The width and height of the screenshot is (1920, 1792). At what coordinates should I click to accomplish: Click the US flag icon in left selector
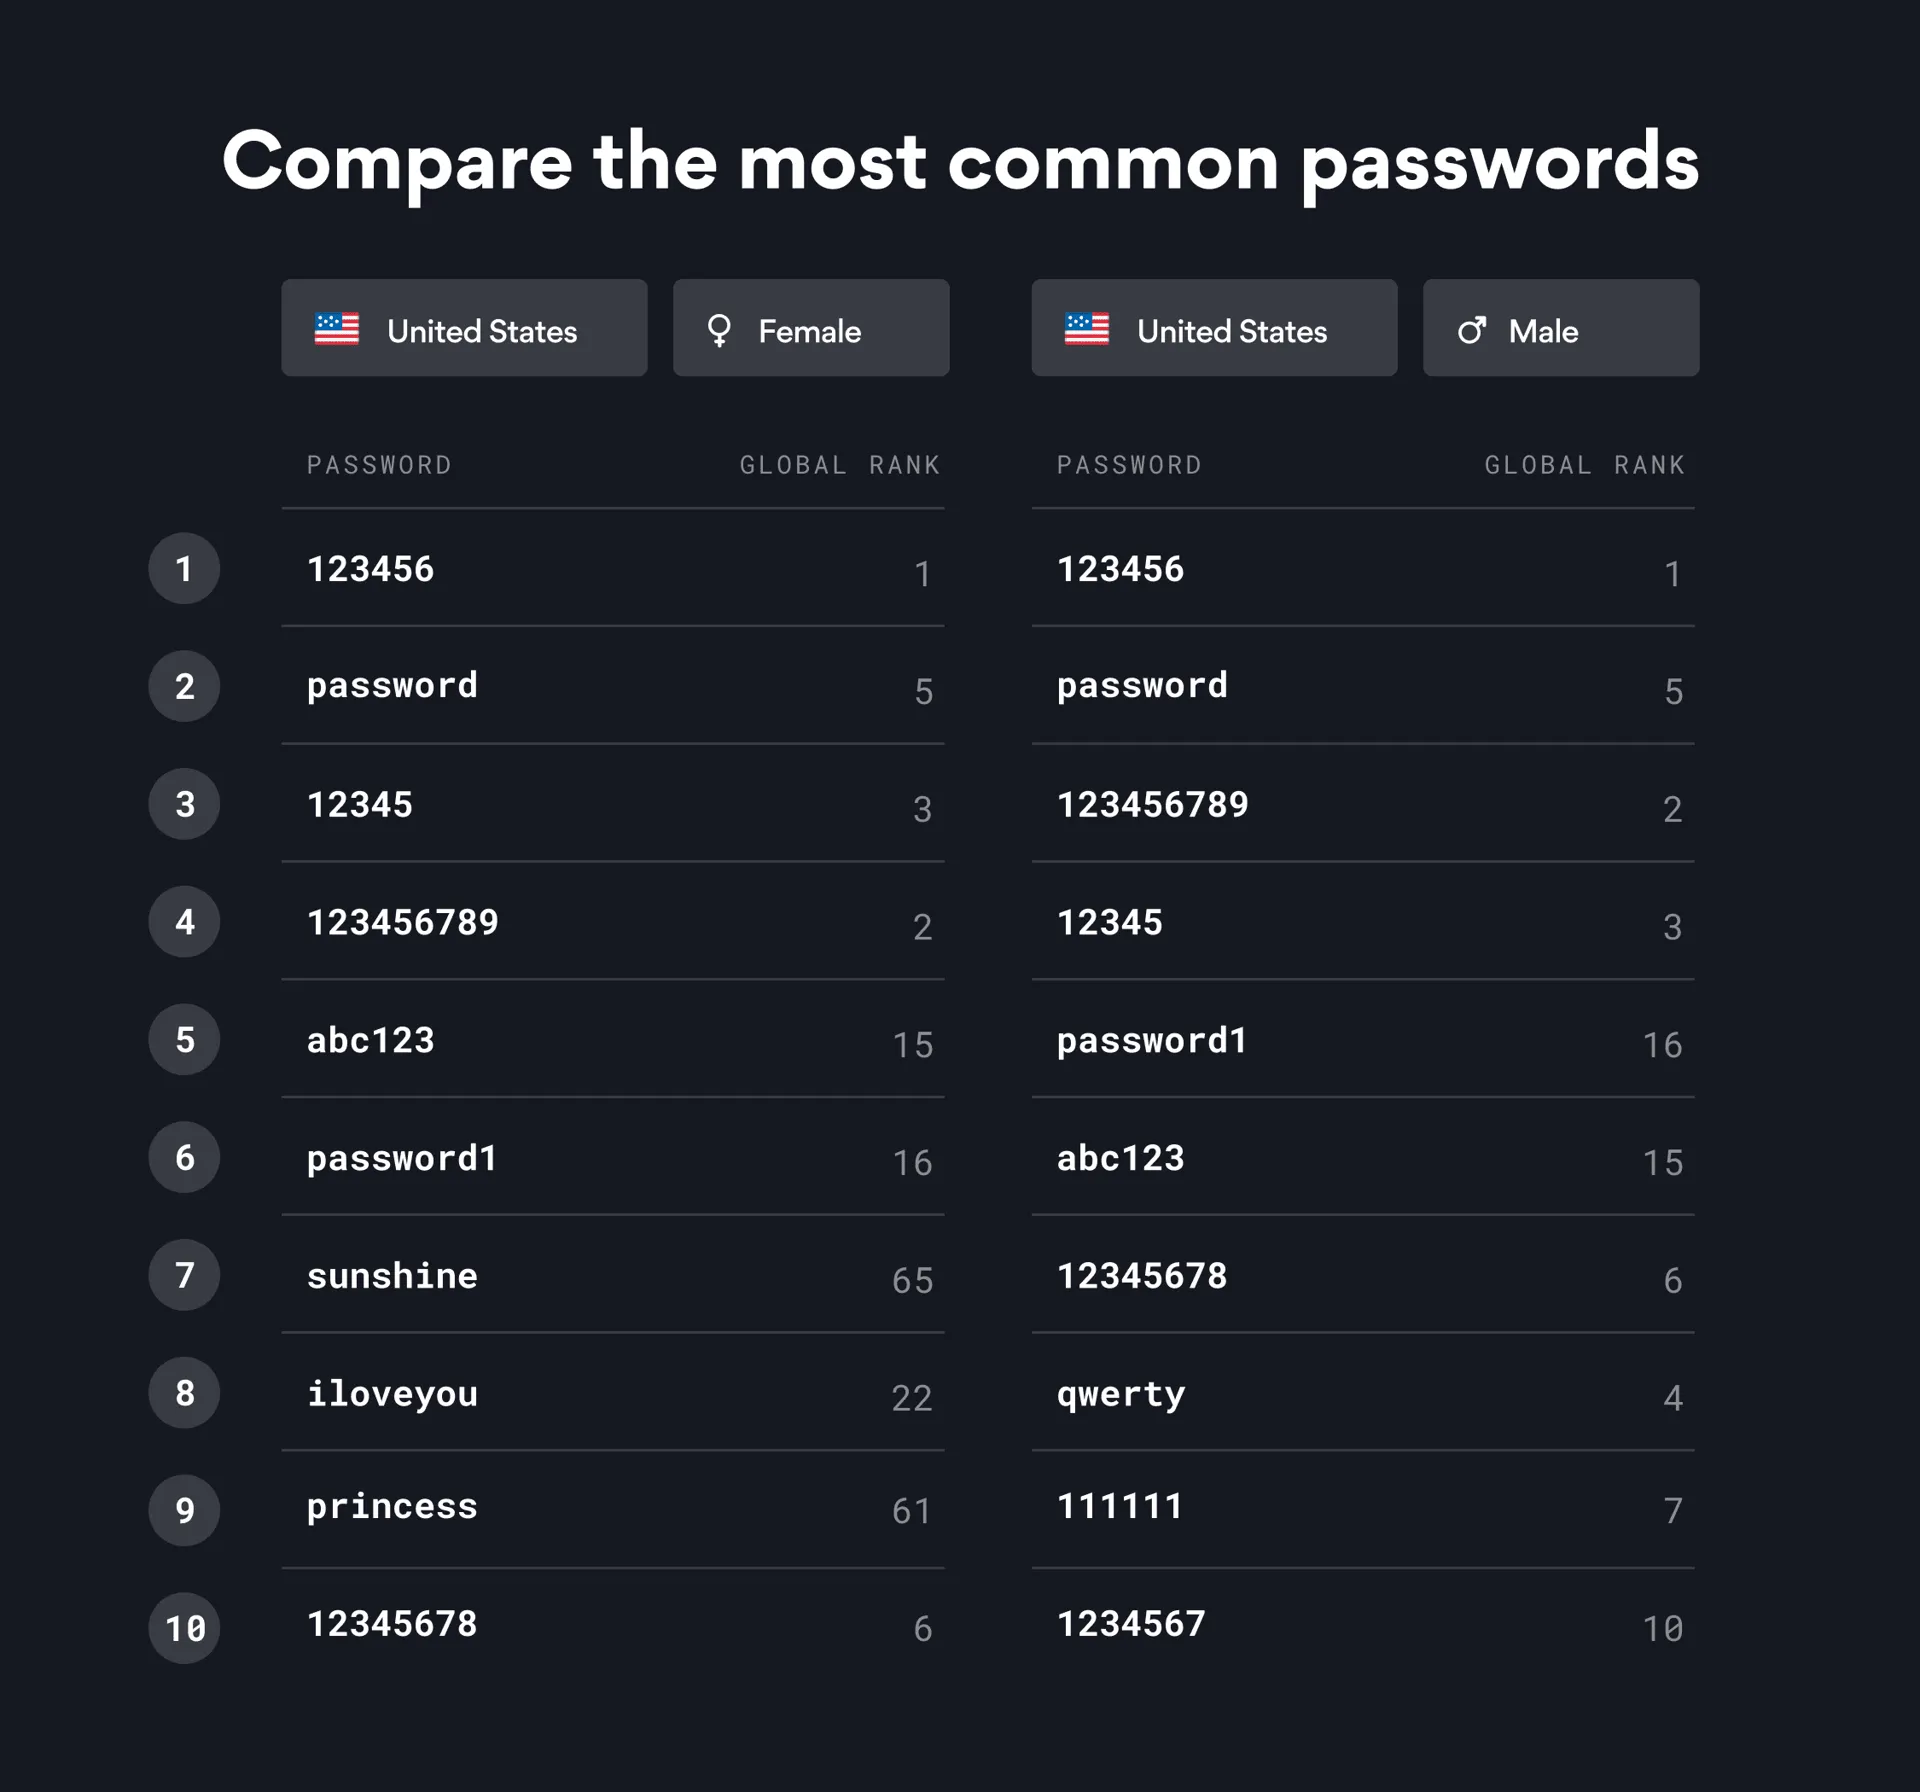[336, 329]
